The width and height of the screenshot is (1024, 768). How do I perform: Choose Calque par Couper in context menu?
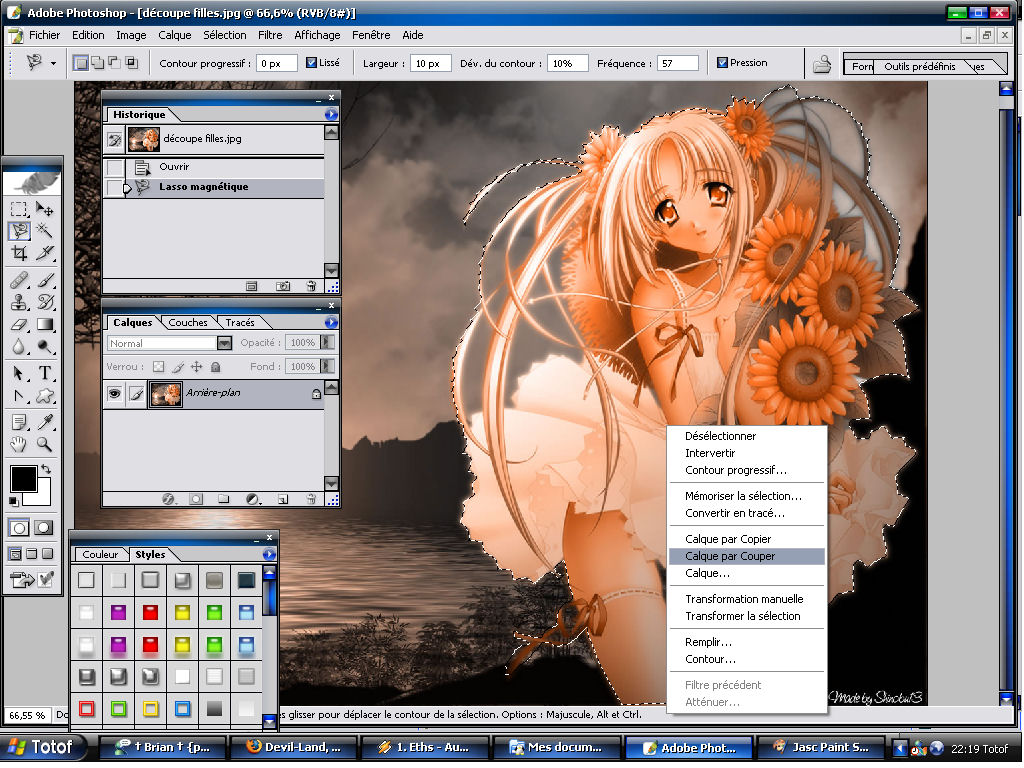tap(746, 556)
